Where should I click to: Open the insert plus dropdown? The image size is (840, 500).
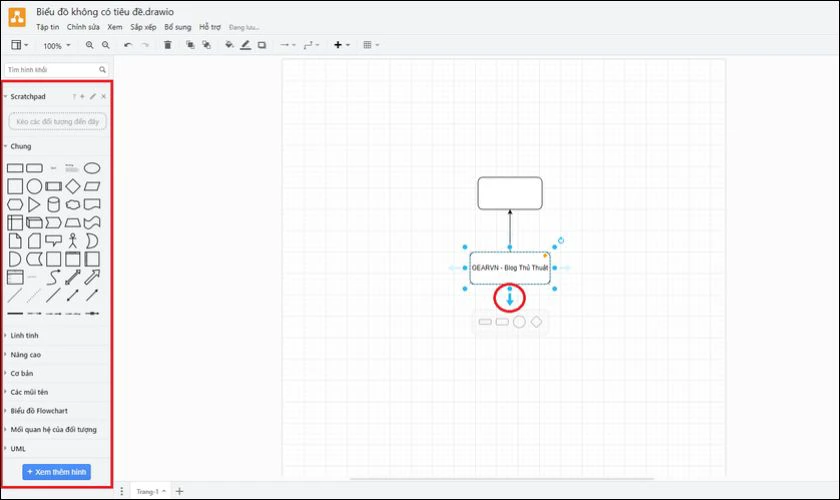click(x=342, y=45)
